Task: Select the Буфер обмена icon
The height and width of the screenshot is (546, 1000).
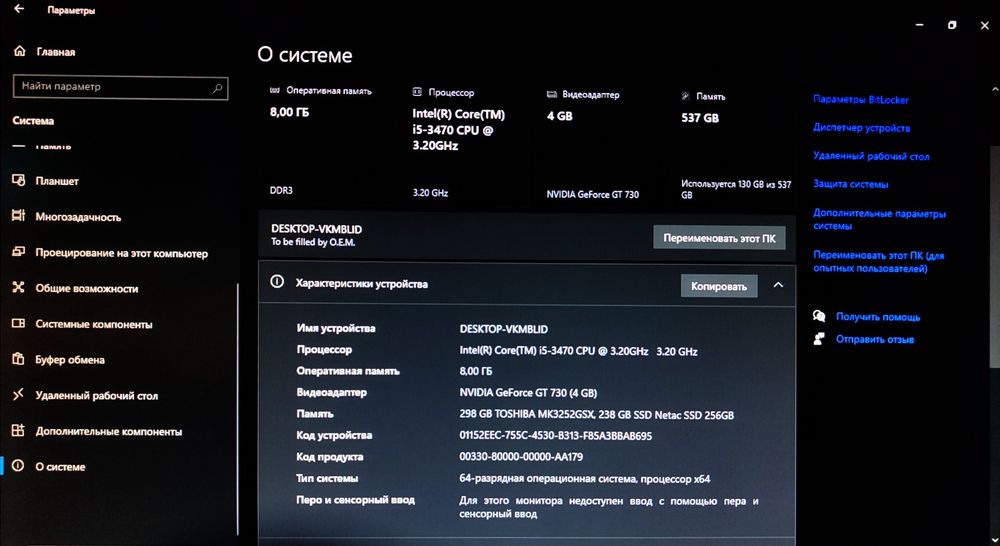Action: (18, 359)
